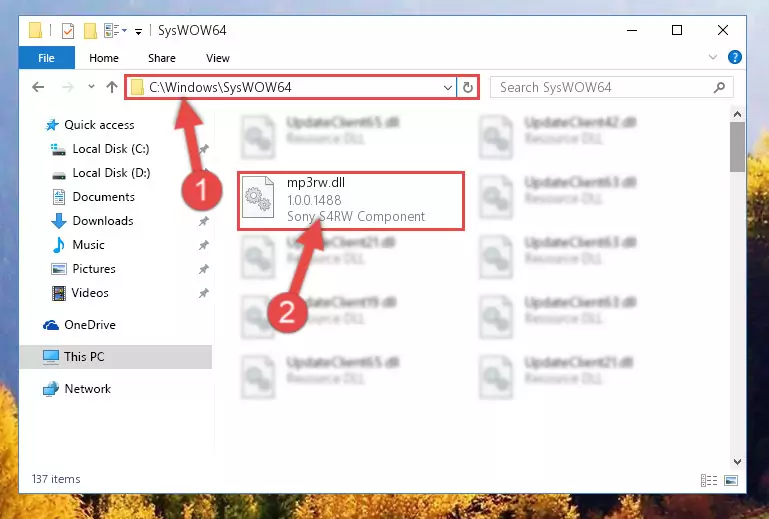The image size is (769, 519).
Task: Click the 137 items status text
Action: 56,479
